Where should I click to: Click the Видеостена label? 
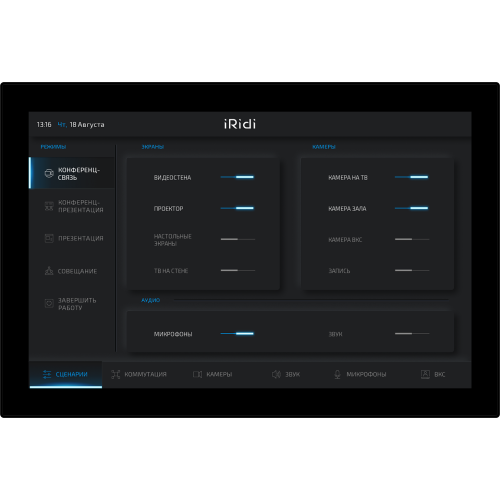tap(172, 178)
